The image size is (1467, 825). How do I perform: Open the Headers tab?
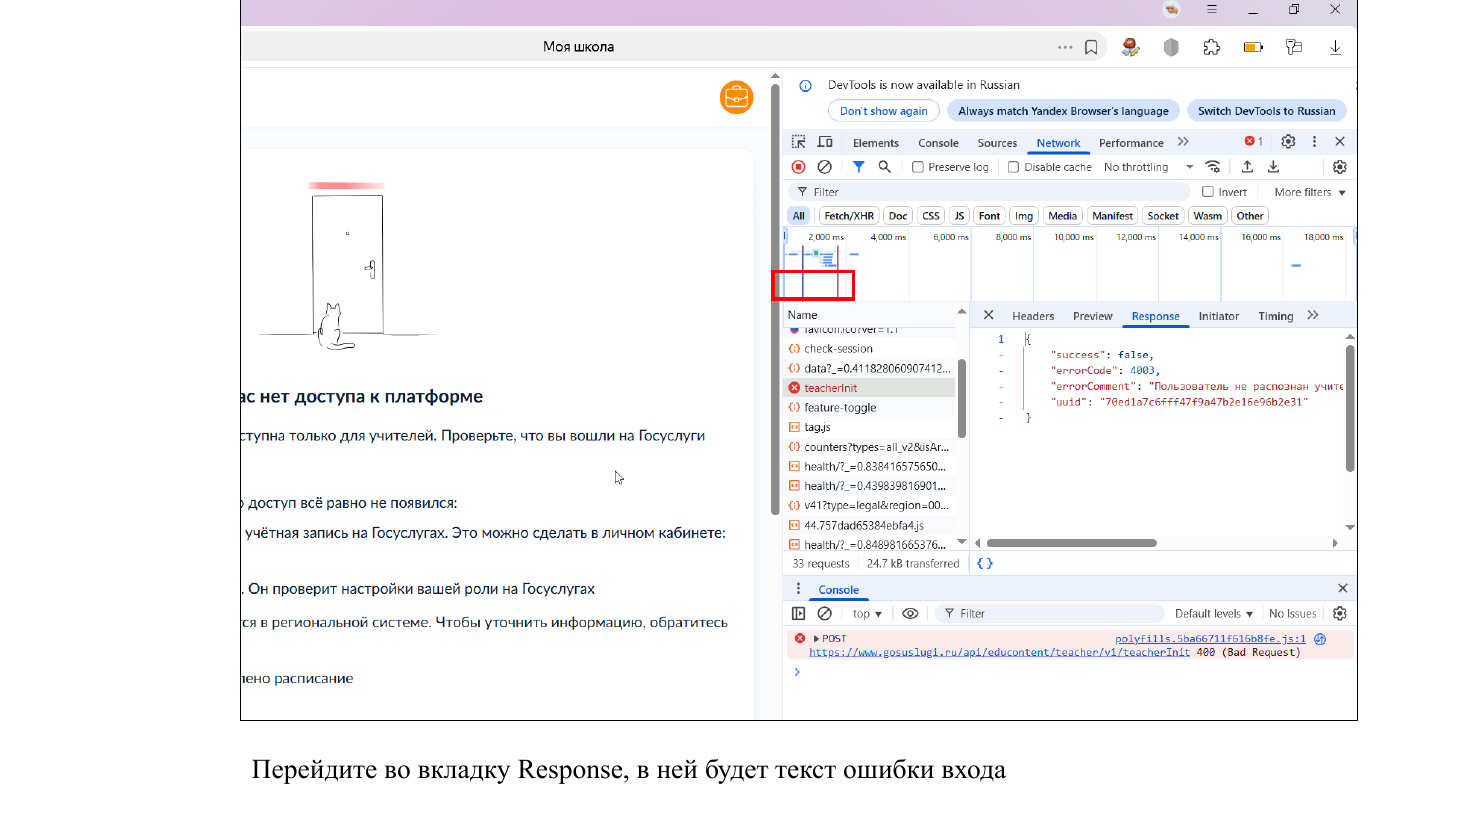click(x=1033, y=316)
